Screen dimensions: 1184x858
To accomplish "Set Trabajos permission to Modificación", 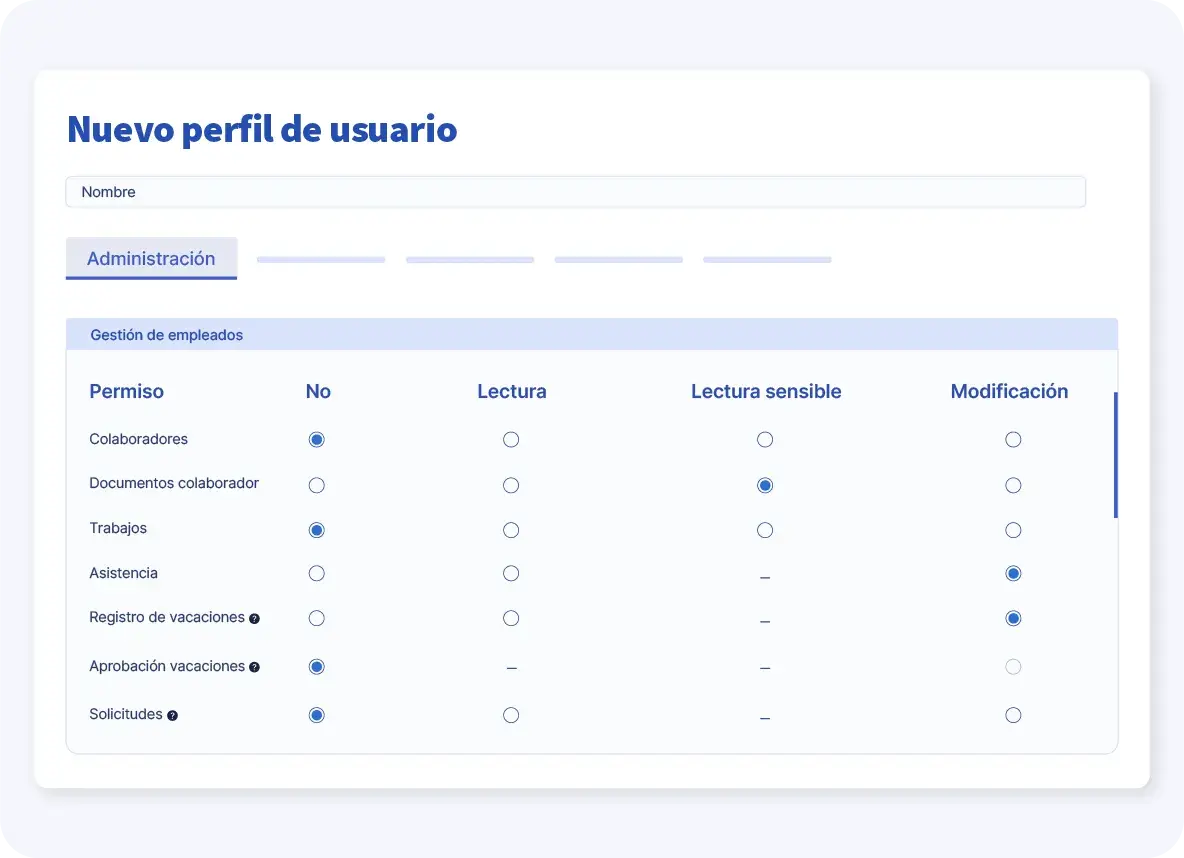I will point(1013,530).
